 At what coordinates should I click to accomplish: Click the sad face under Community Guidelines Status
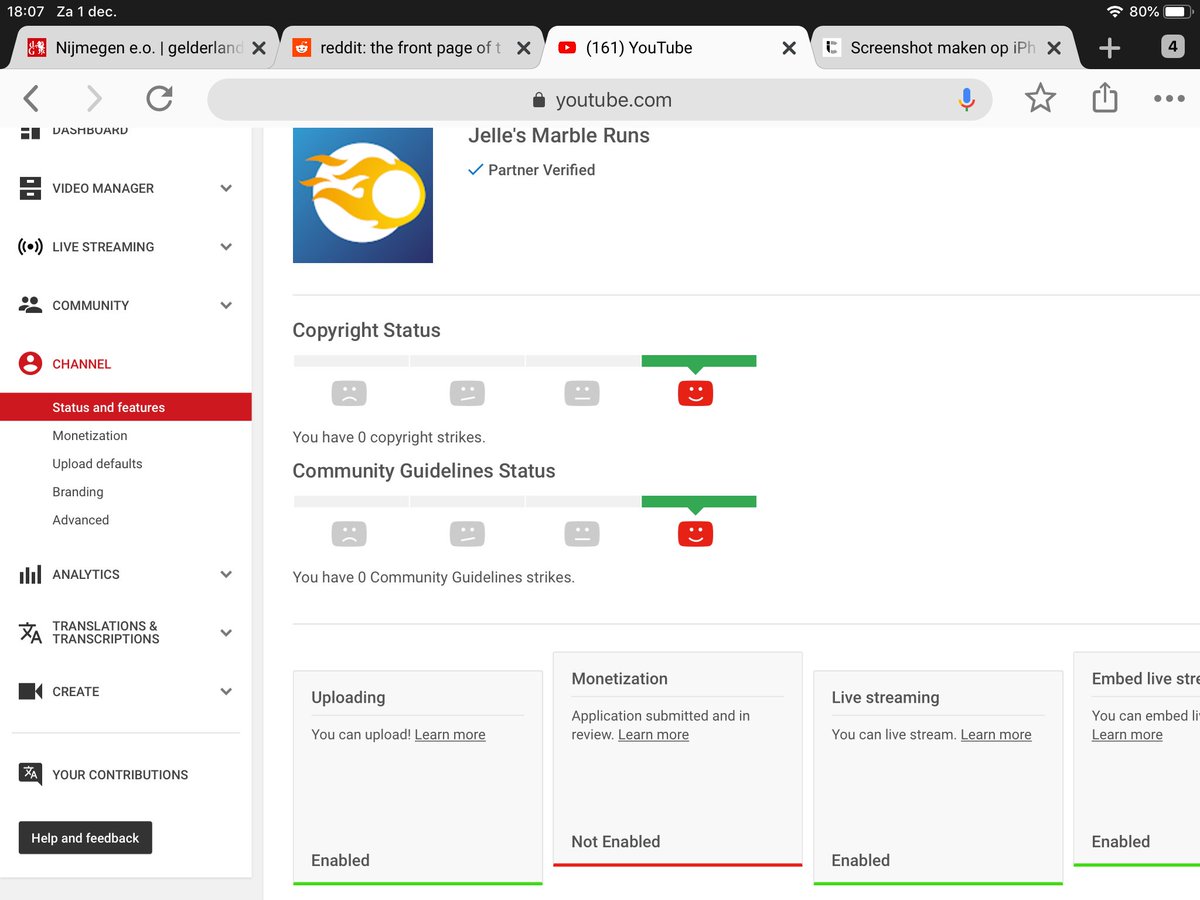349,534
